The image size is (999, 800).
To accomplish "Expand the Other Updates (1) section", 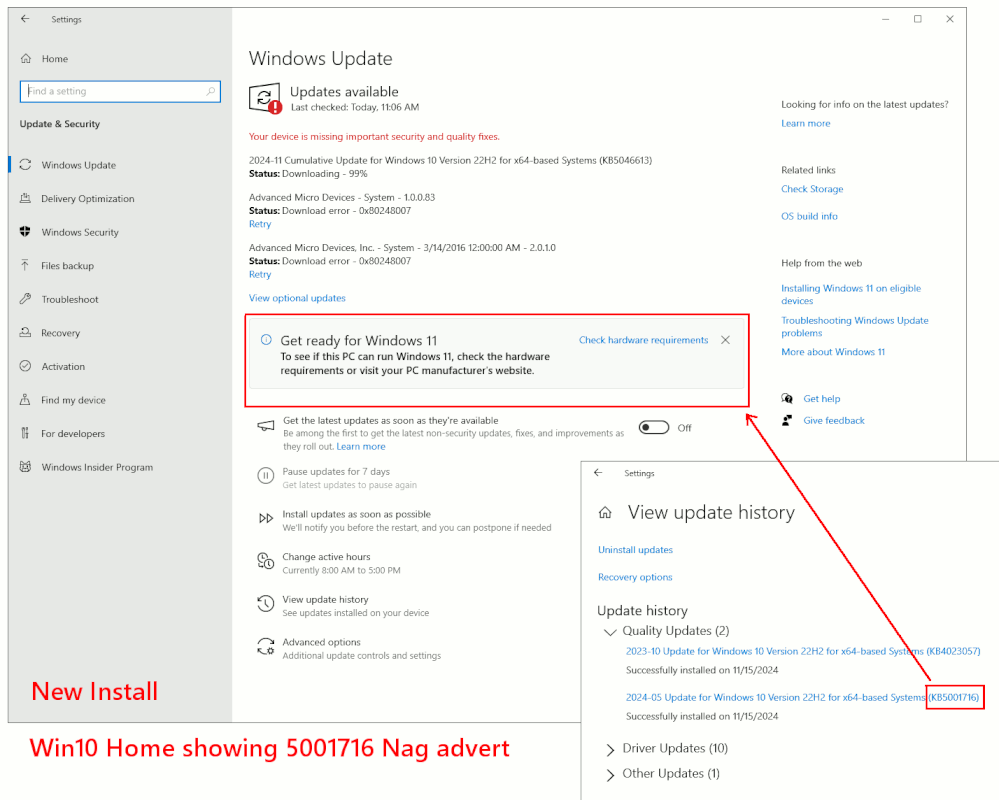I will coord(610,775).
